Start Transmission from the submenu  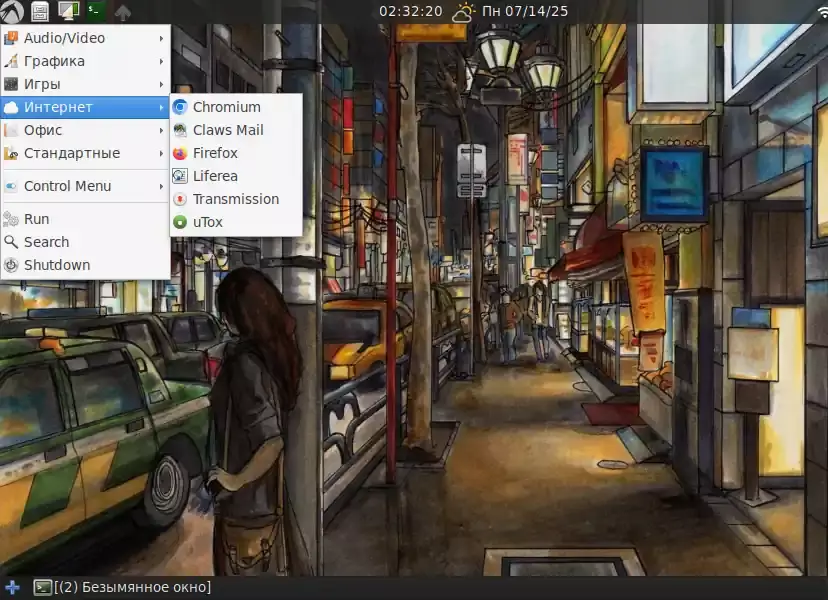[236, 199]
